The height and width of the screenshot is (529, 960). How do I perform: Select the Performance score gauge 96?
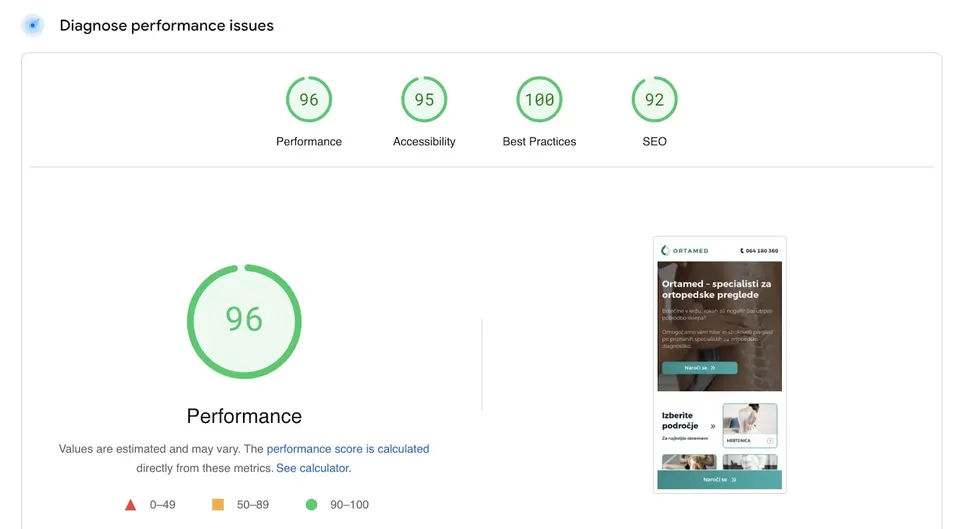[x=309, y=99]
